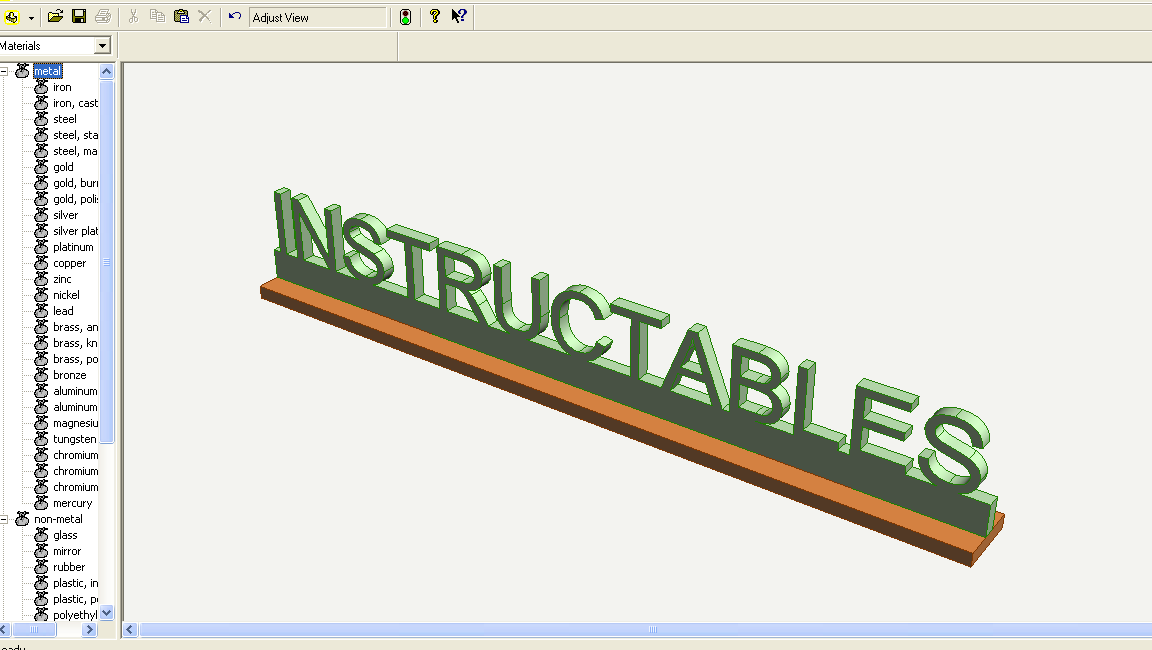This screenshot has width=1152, height=650.
Task: Save with the floppy disk icon
Action: point(79,16)
